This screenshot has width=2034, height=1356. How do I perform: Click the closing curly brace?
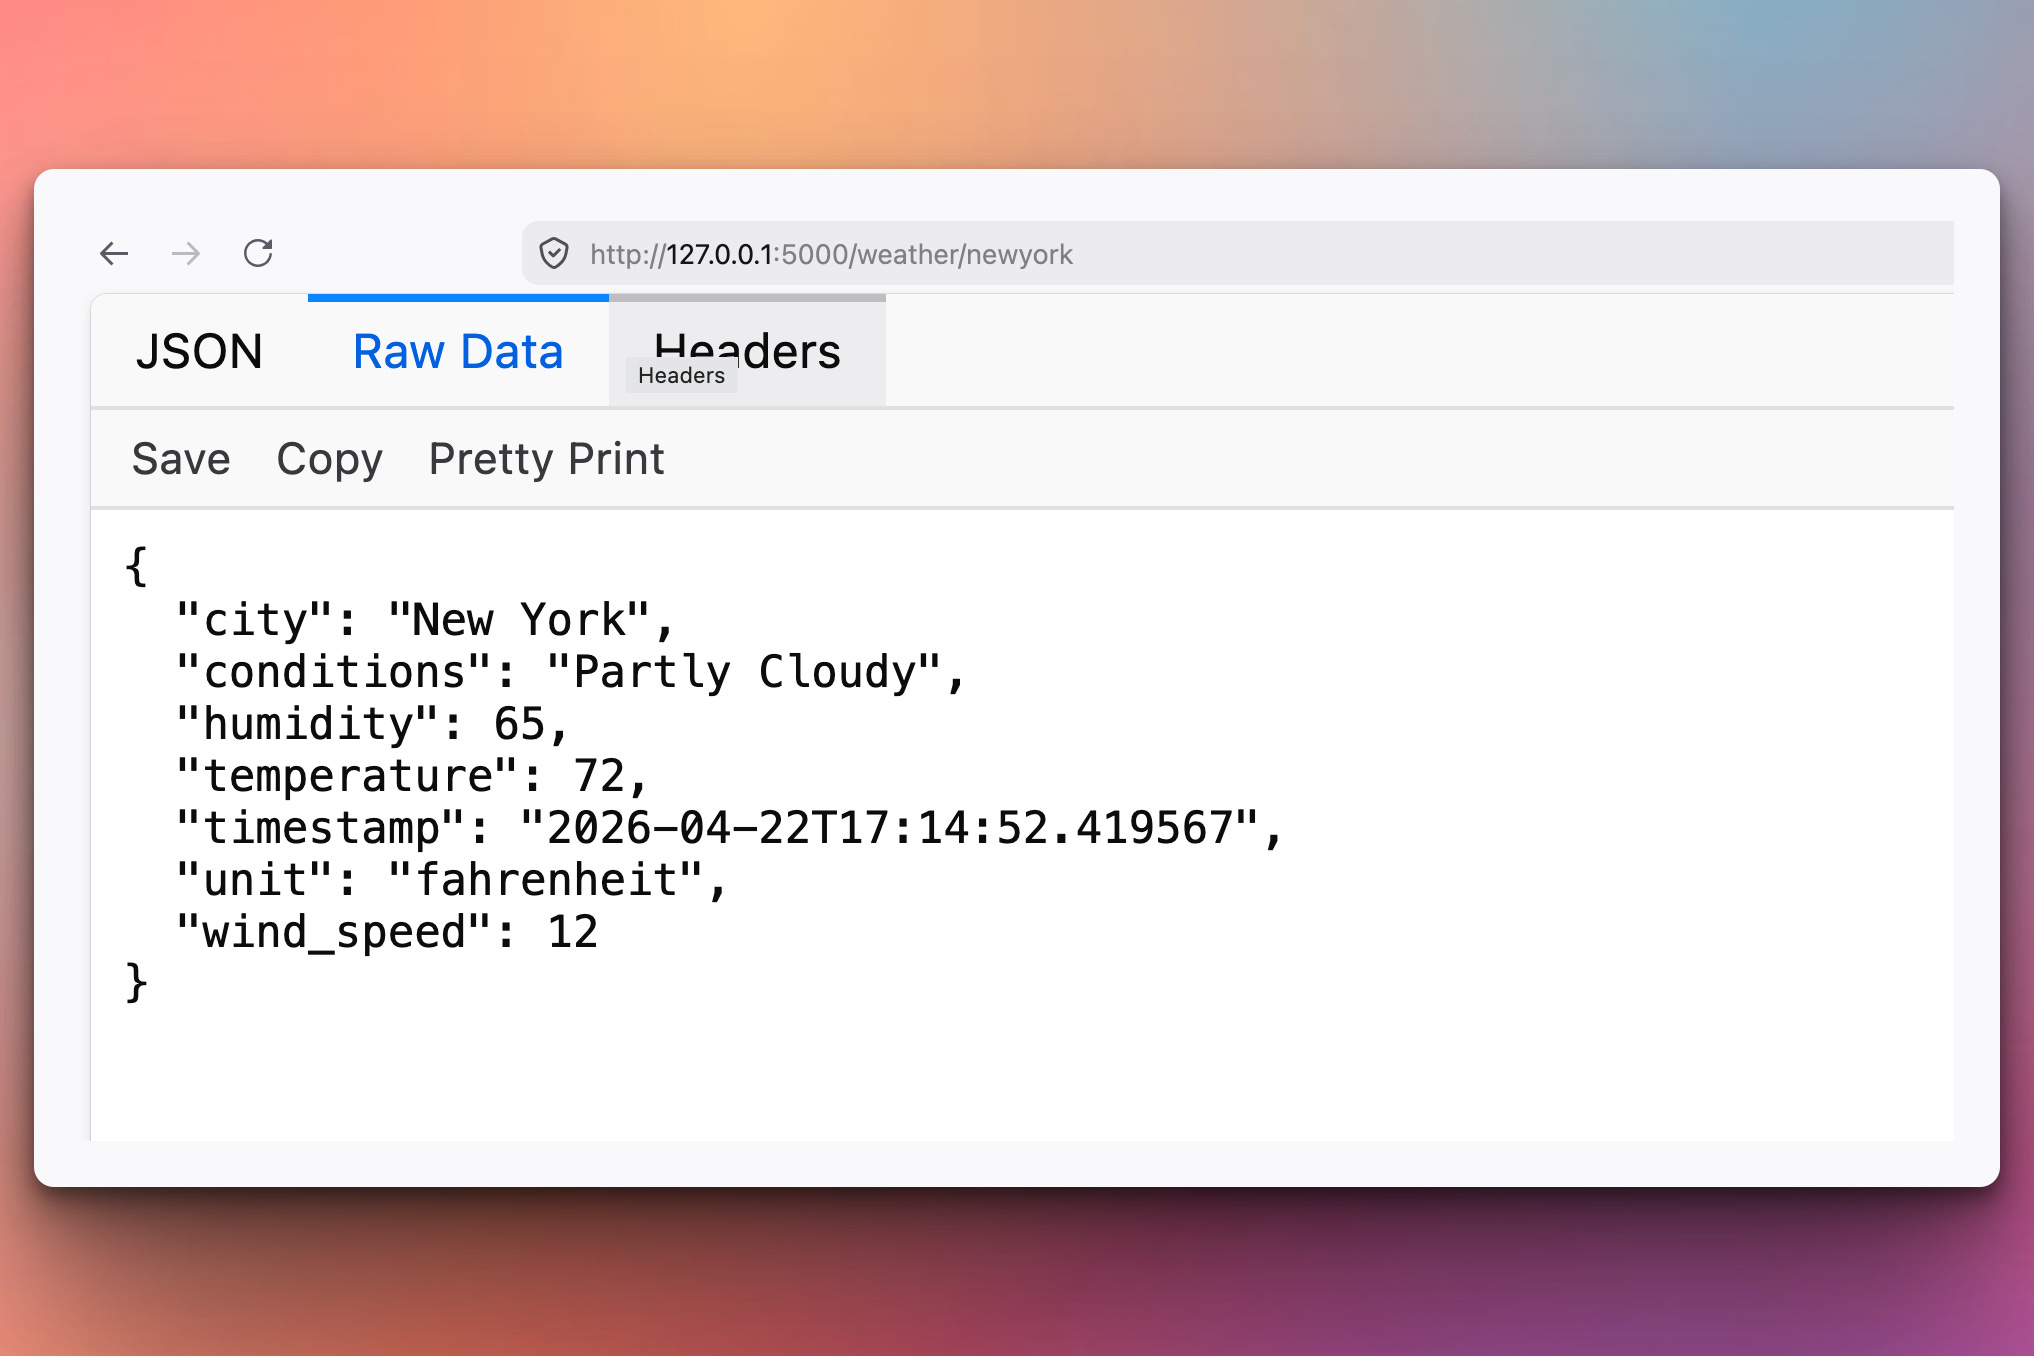point(137,983)
